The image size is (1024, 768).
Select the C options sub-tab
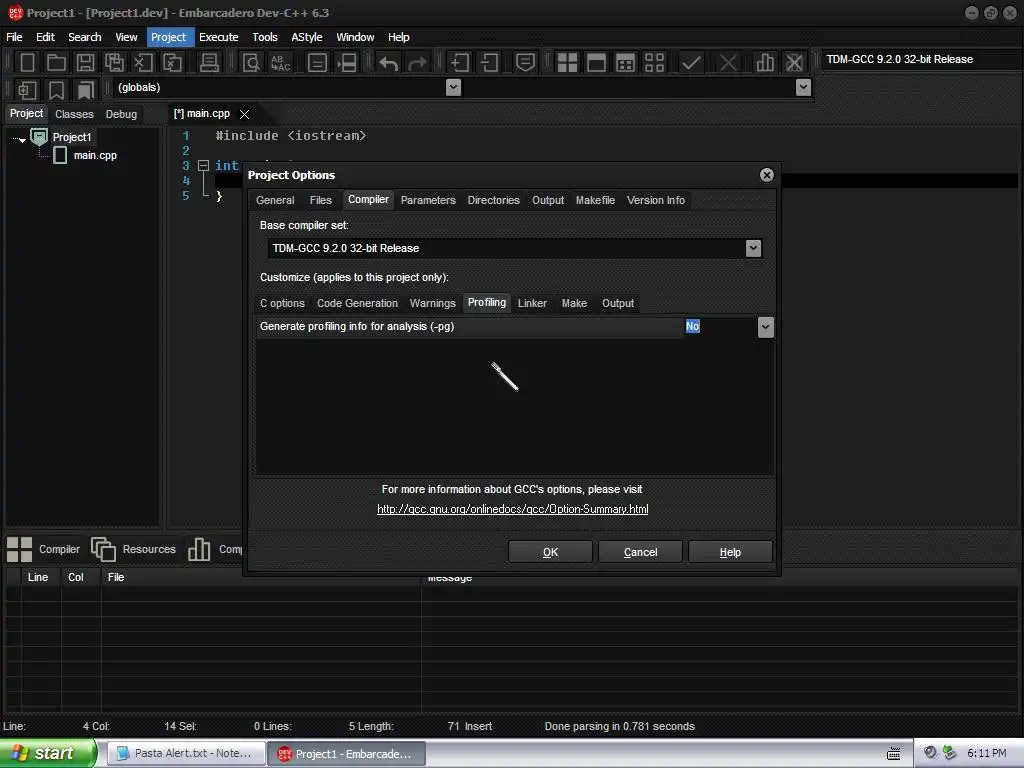(282, 303)
